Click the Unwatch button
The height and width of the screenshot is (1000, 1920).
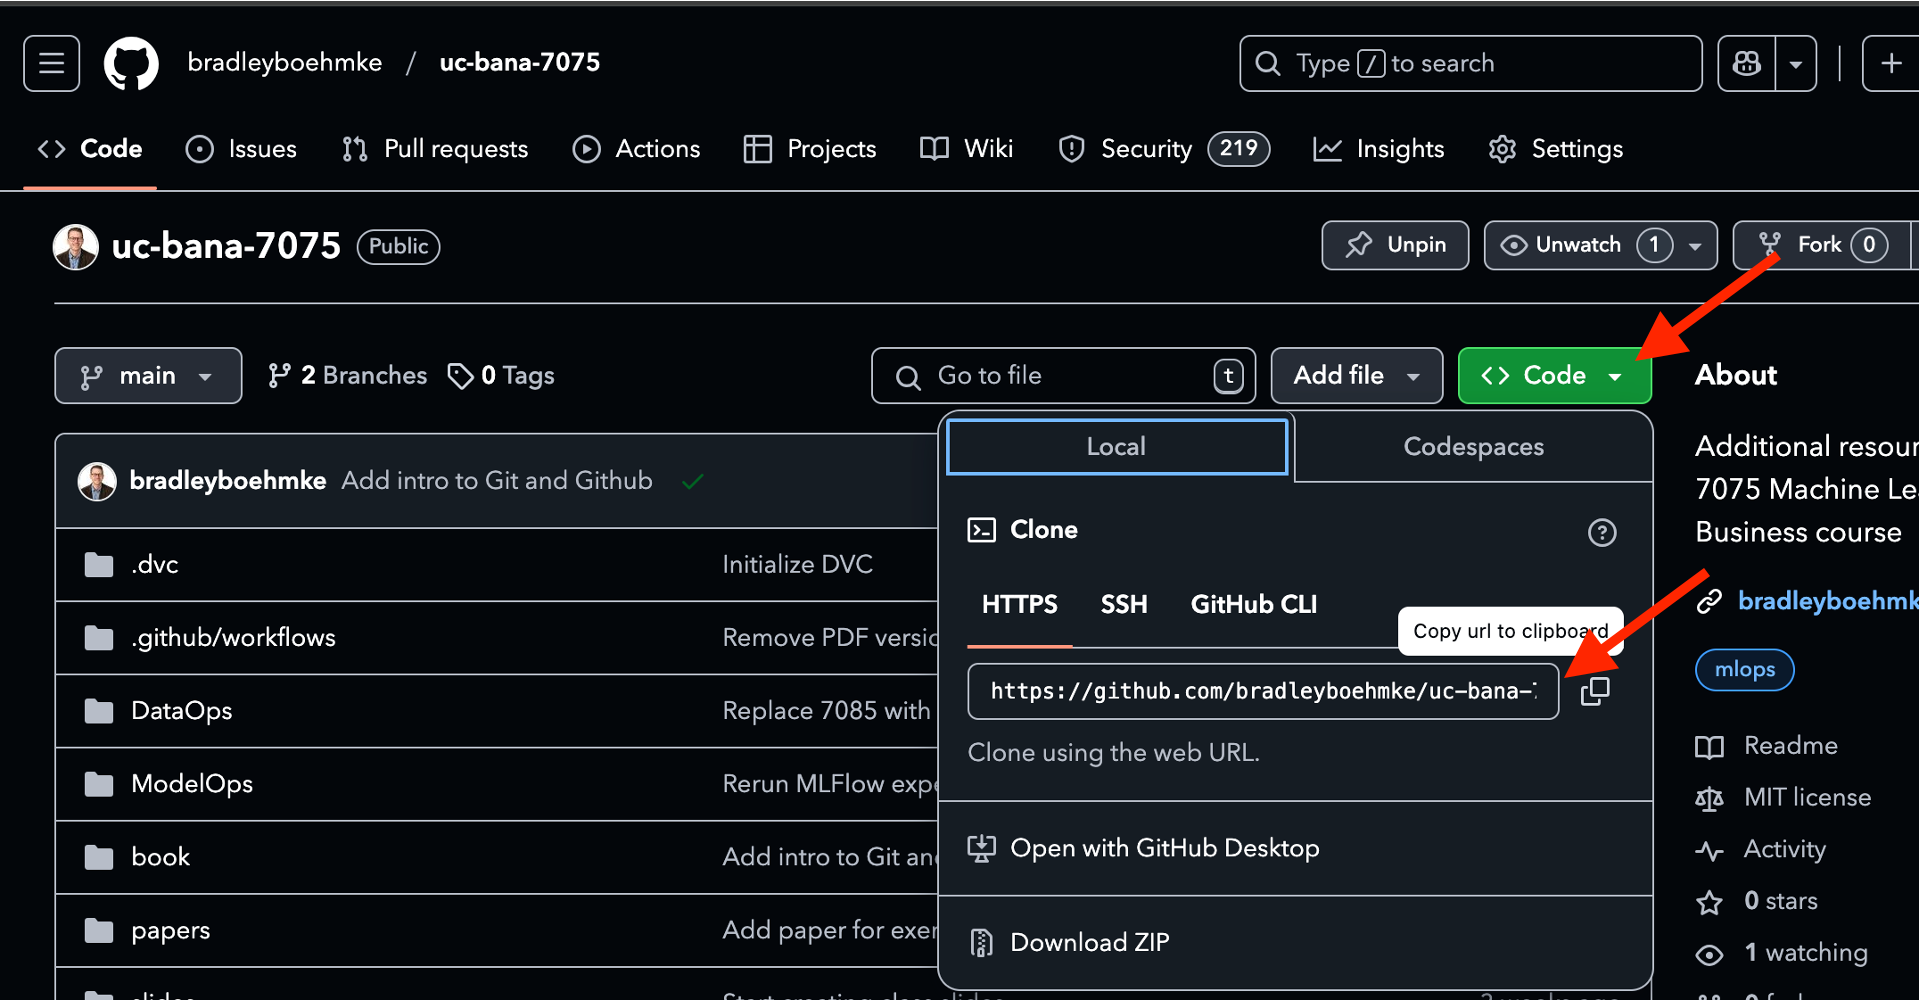tap(1579, 245)
